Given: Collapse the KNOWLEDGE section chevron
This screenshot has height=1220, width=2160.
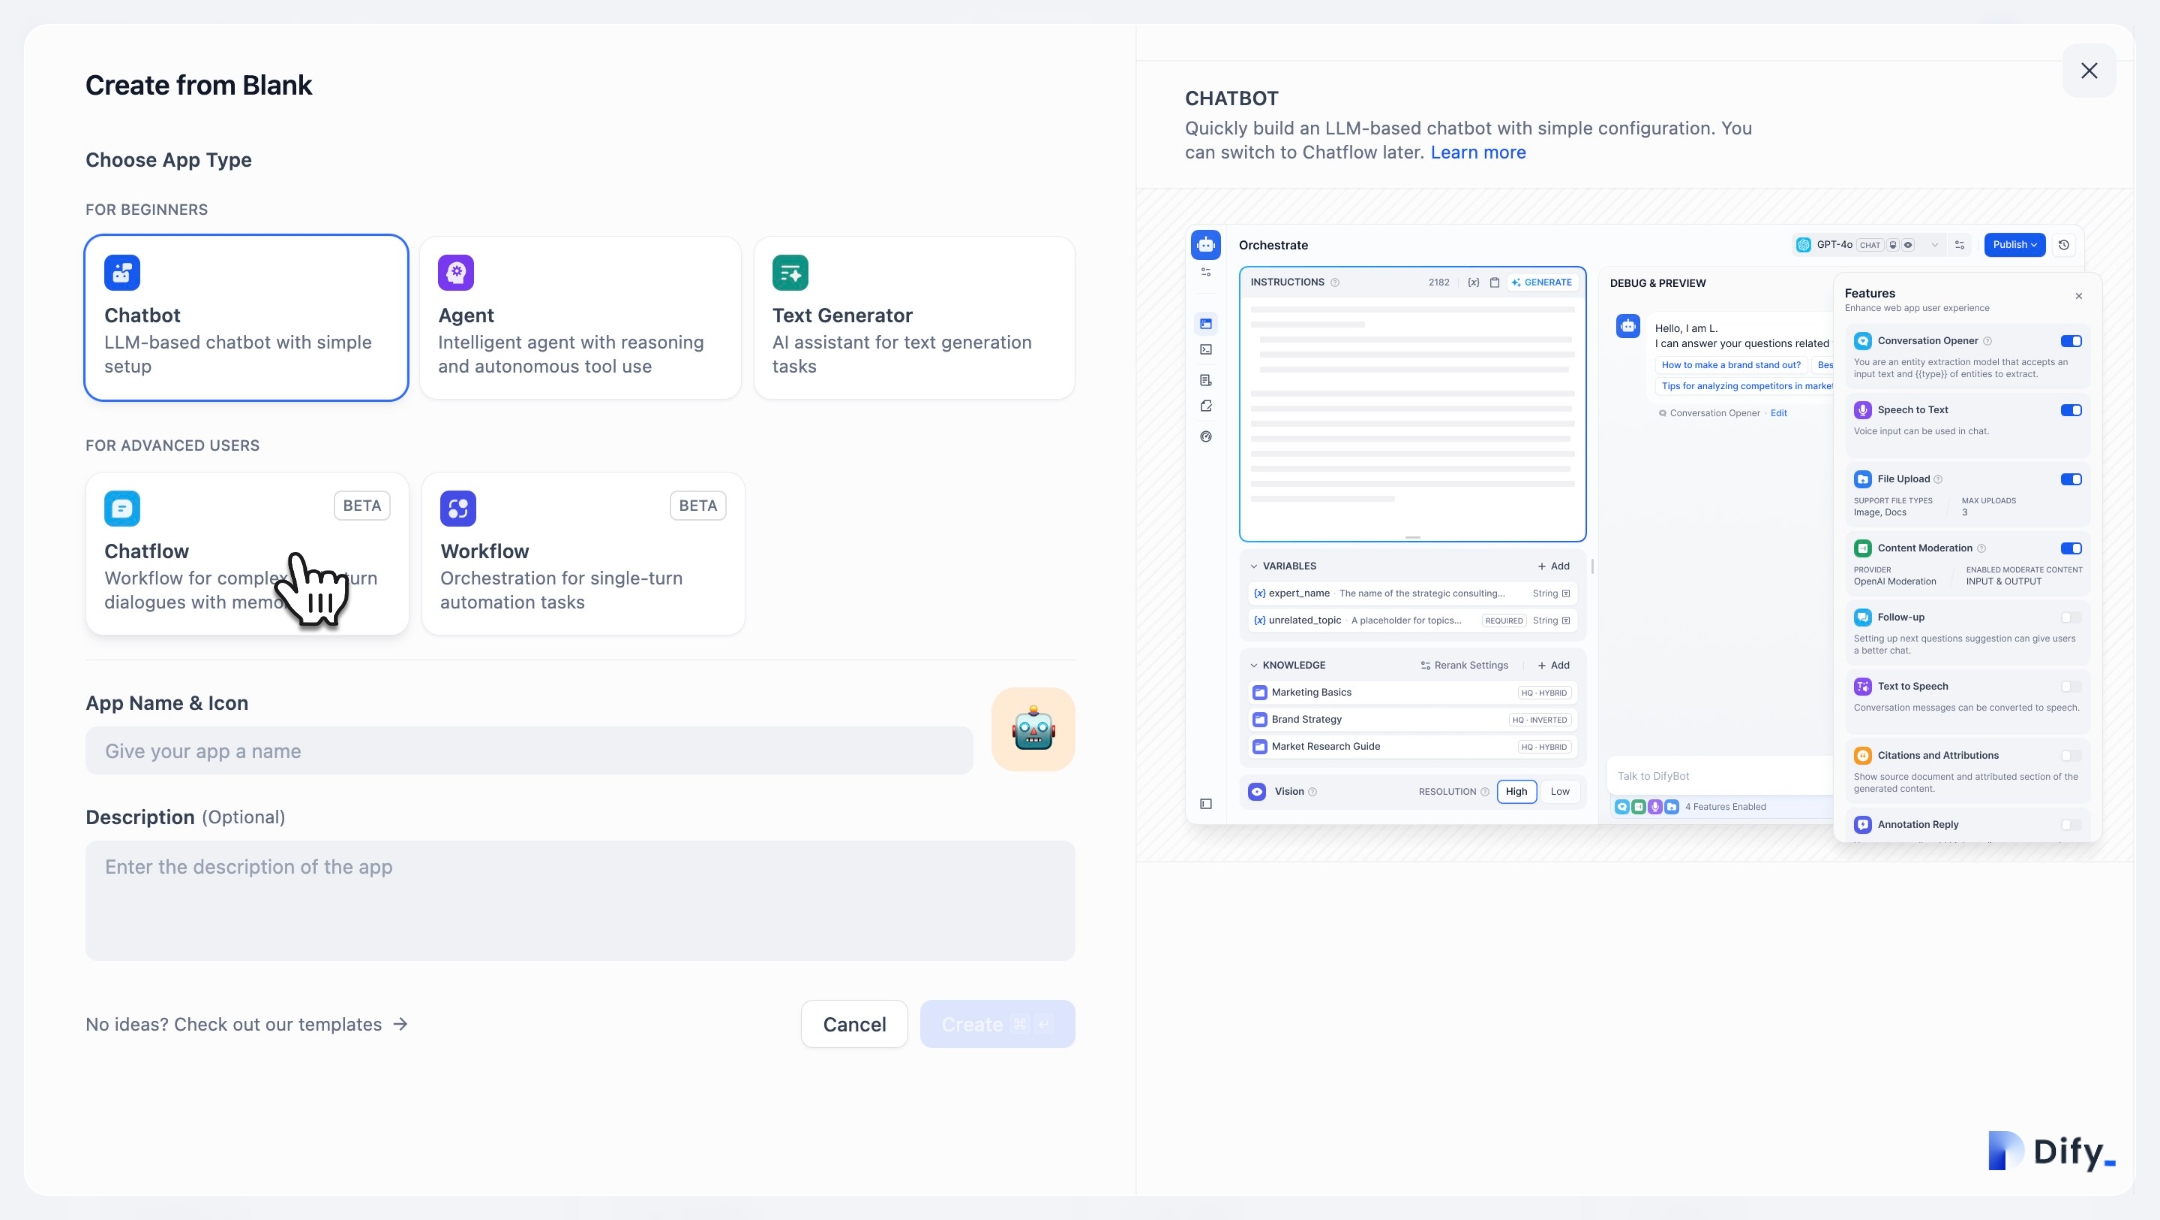Looking at the screenshot, I should [1254, 665].
